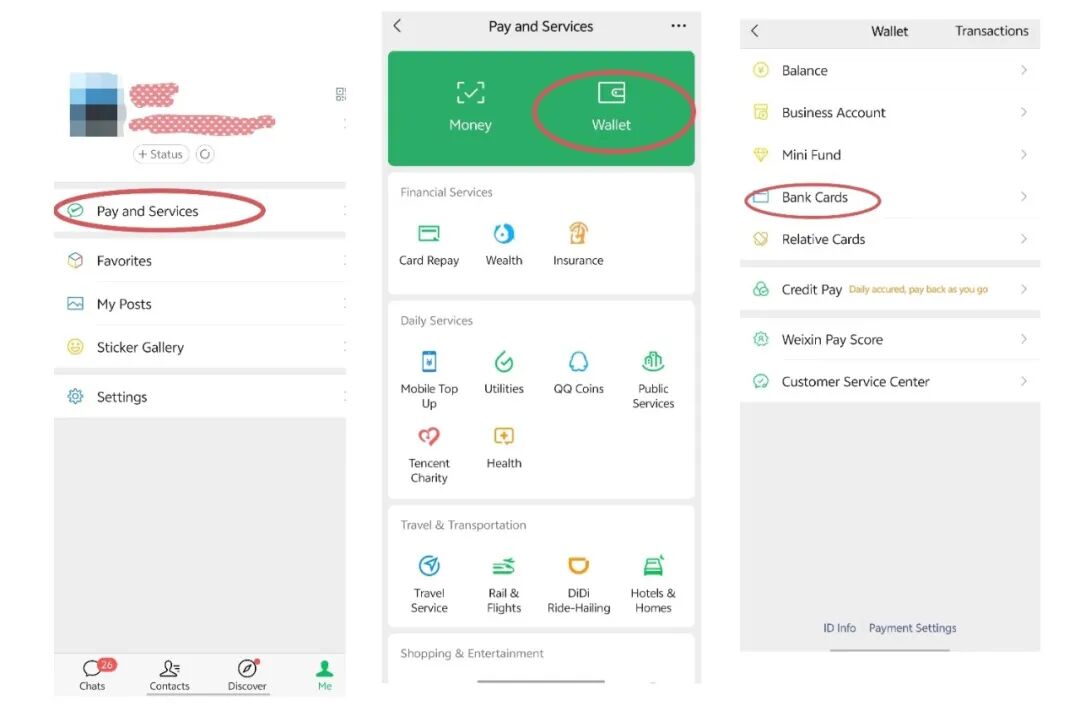Expand the Bank Cards row chevron
This screenshot has height=722, width=1080.
tap(1024, 197)
